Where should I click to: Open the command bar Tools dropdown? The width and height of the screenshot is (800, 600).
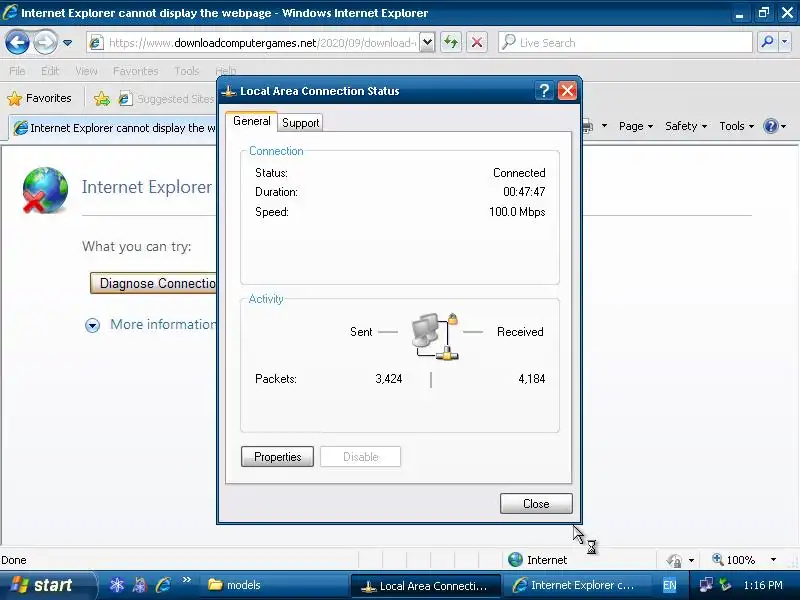pos(736,126)
